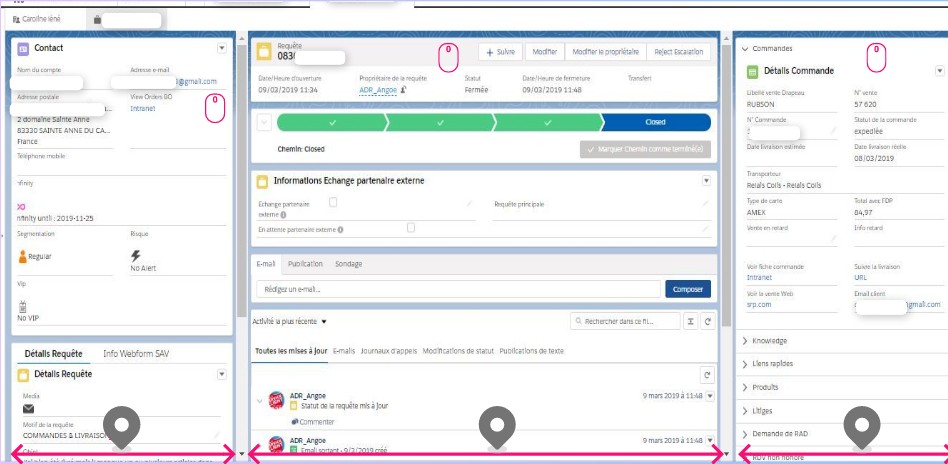This screenshot has height=464, width=948.
Task: Open the Détails Commande dropdown arrow
Action: point(940,71)
